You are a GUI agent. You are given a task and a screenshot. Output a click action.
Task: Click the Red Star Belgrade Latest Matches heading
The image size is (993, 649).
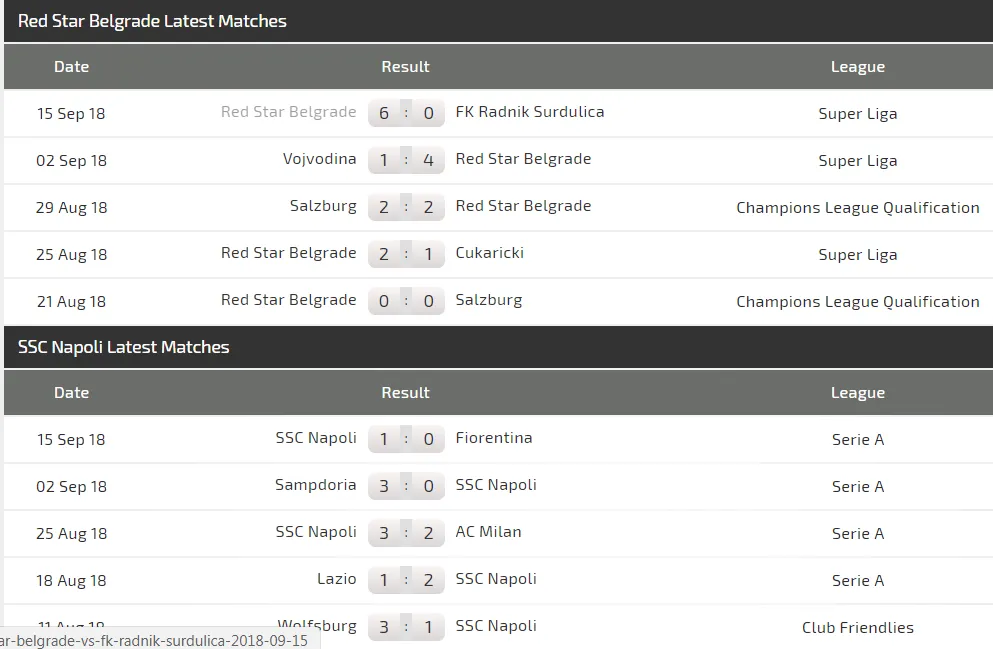click(152, 21)
